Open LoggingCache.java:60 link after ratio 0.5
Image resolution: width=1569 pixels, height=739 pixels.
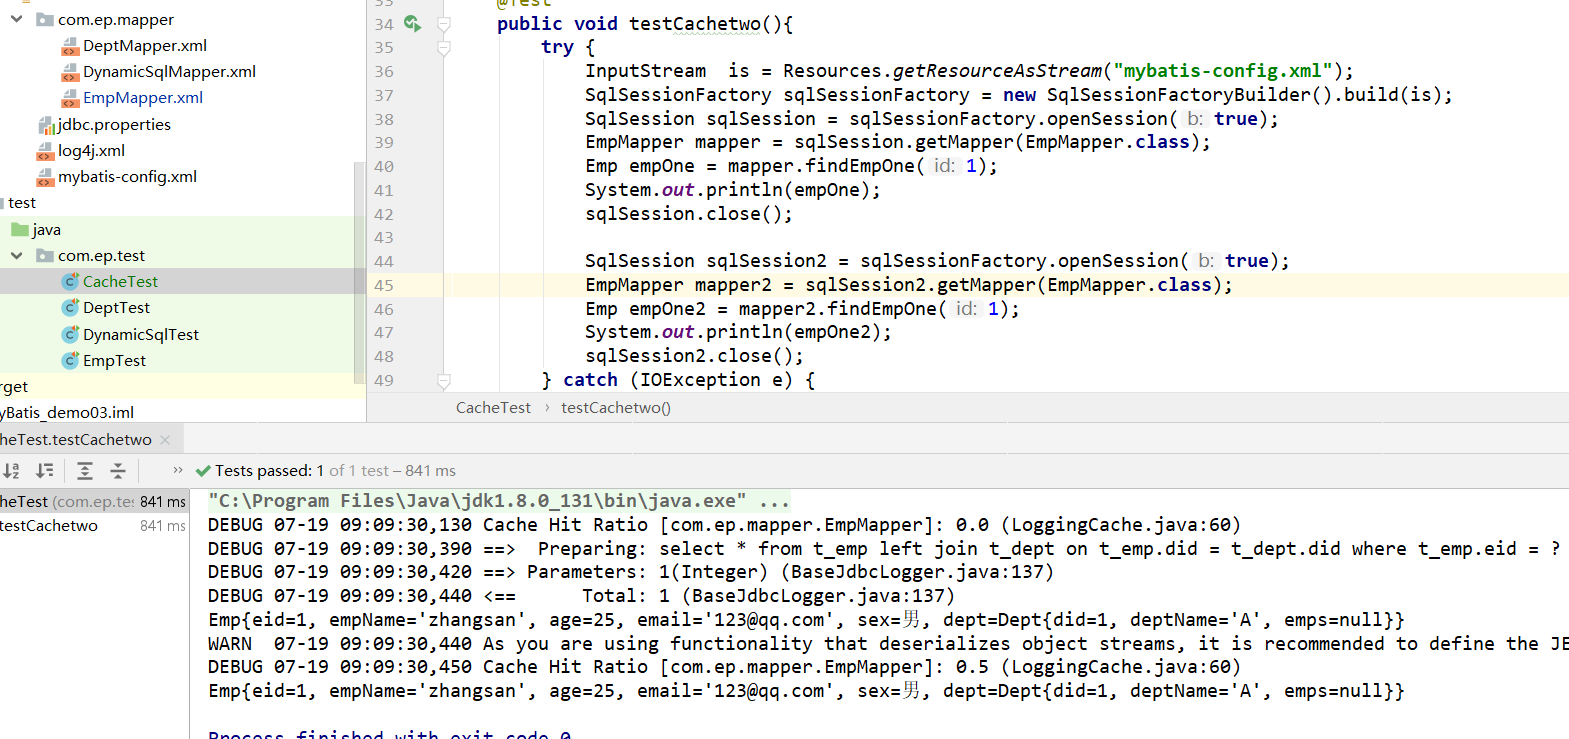(x=1120, y=667)
